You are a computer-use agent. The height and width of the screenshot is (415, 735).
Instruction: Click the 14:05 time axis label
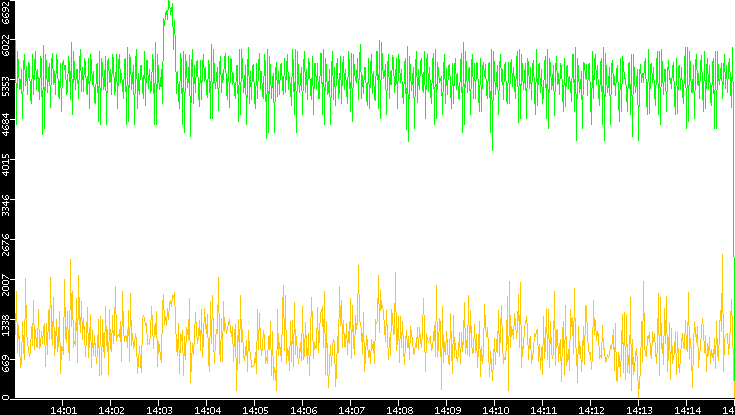[255, 410]
